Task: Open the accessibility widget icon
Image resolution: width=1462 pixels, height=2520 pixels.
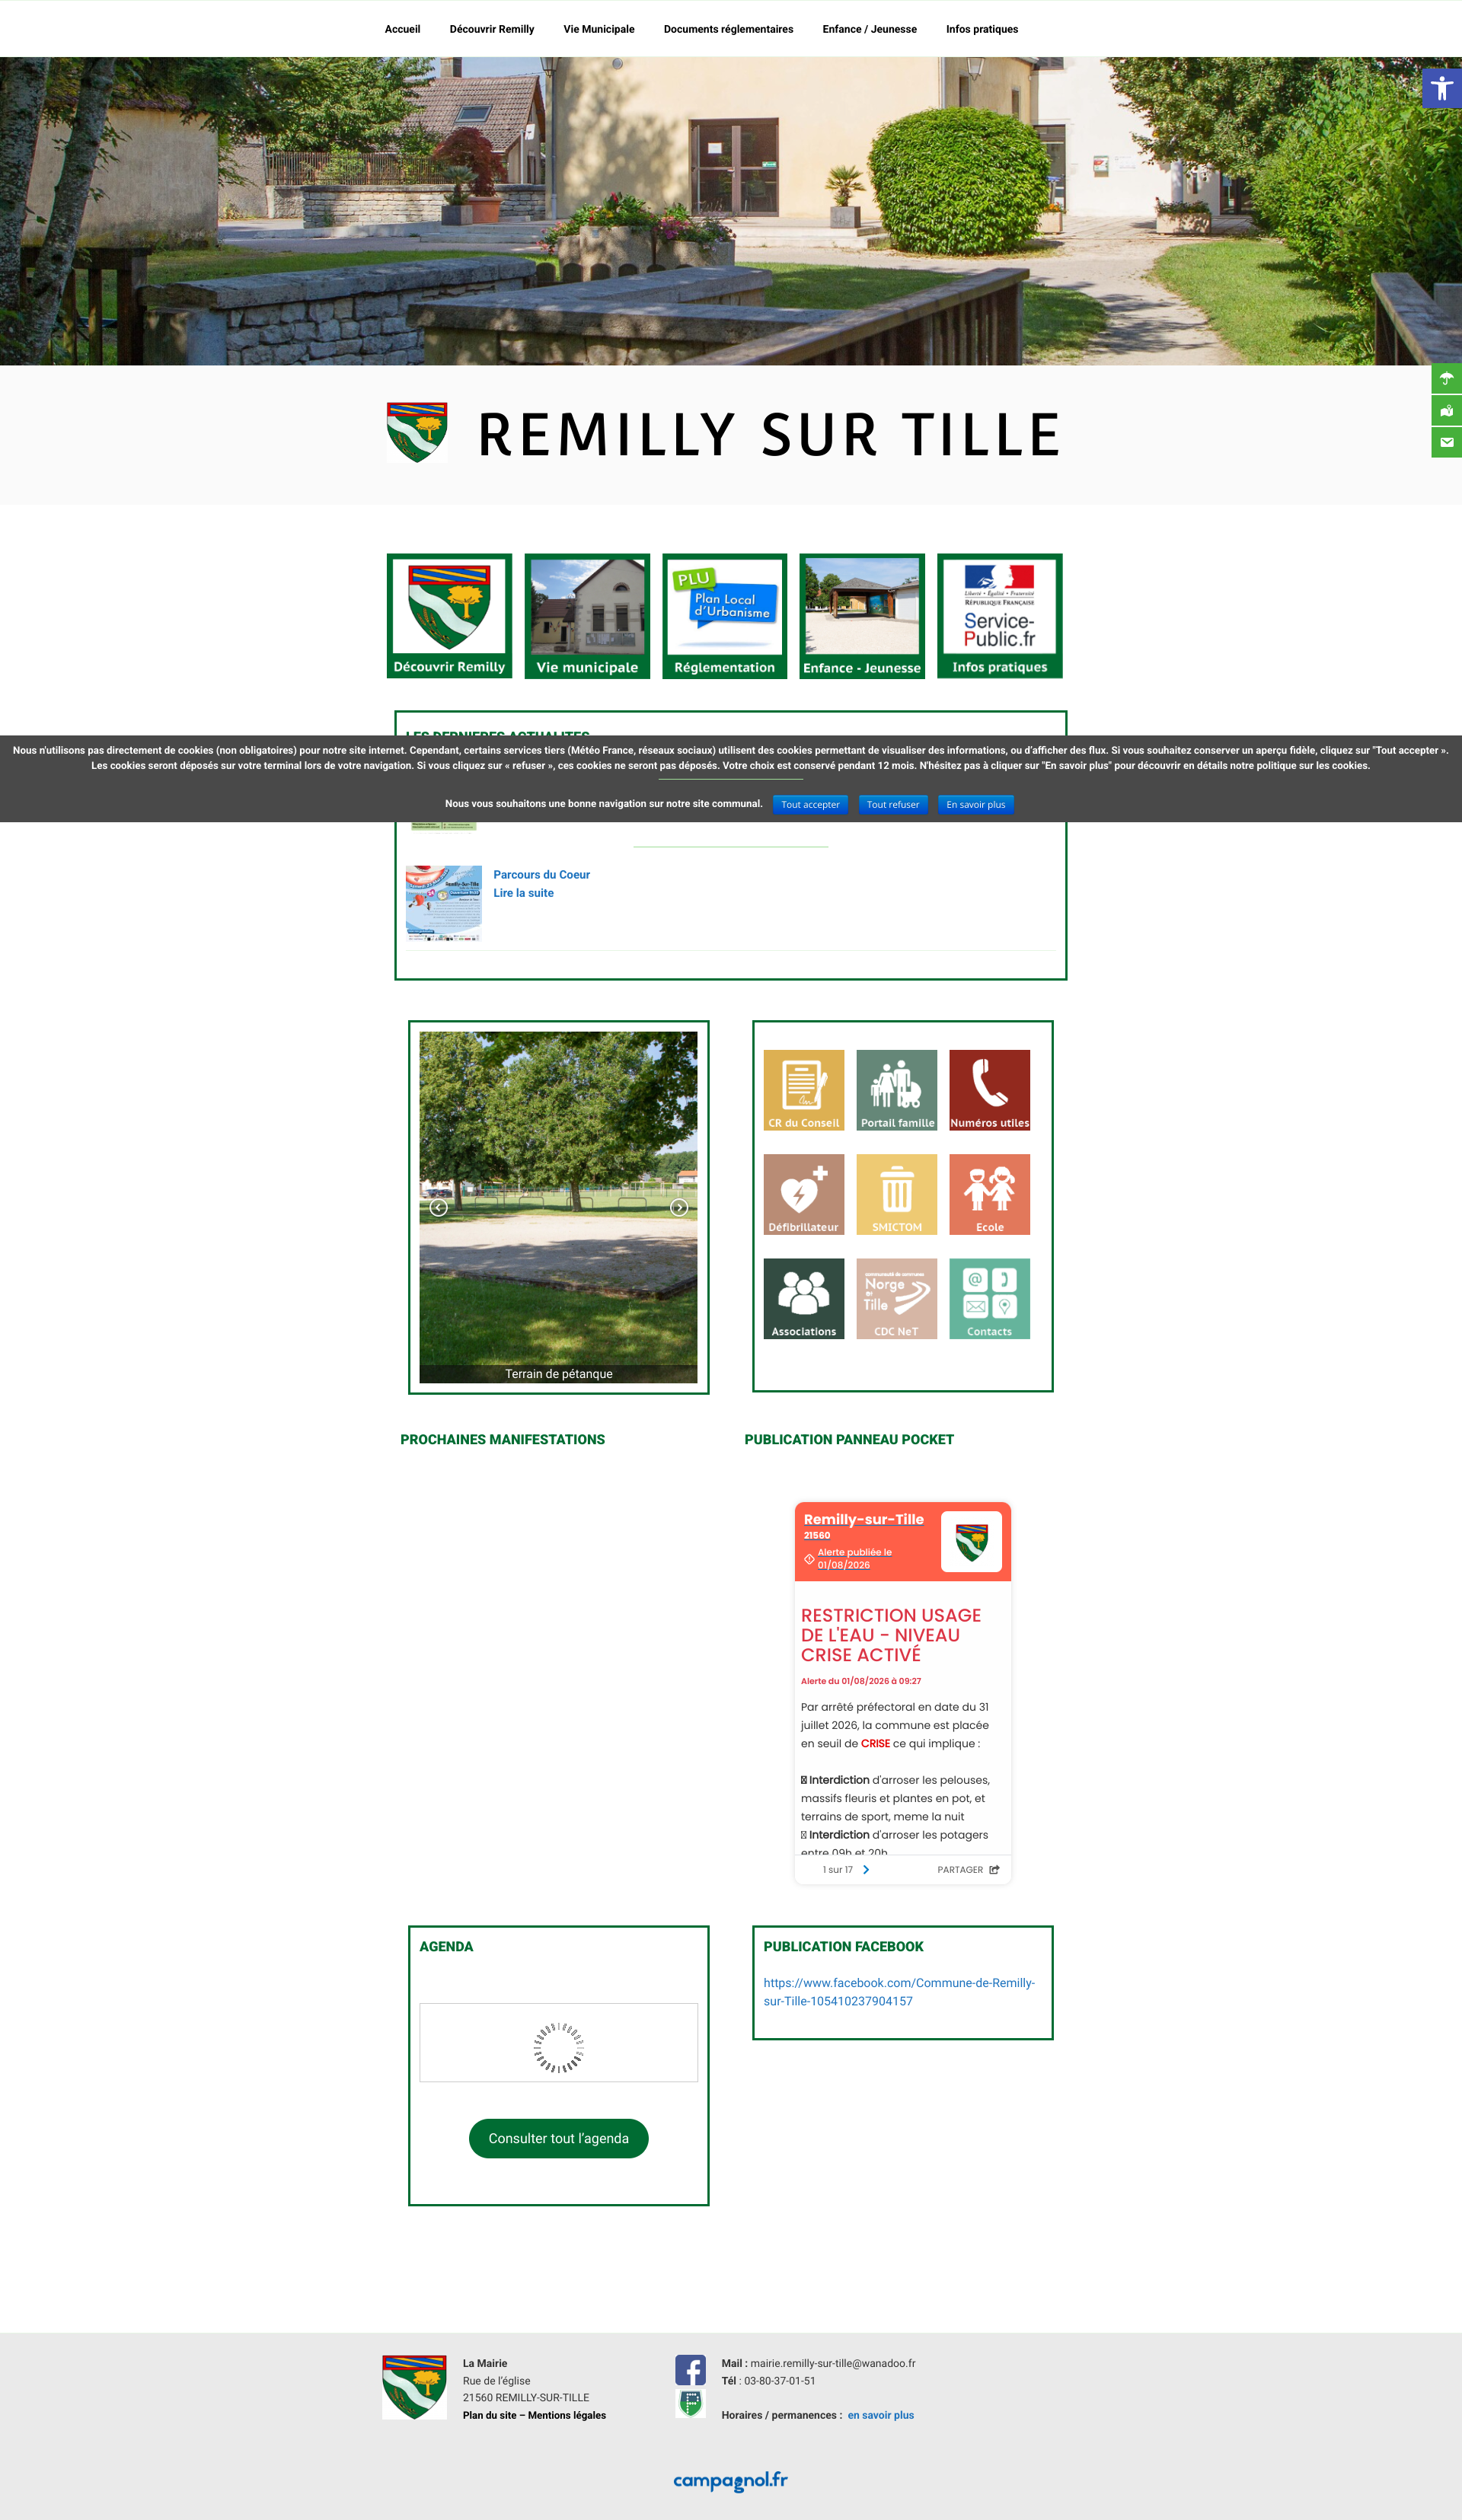Action: click(1441, 88)
